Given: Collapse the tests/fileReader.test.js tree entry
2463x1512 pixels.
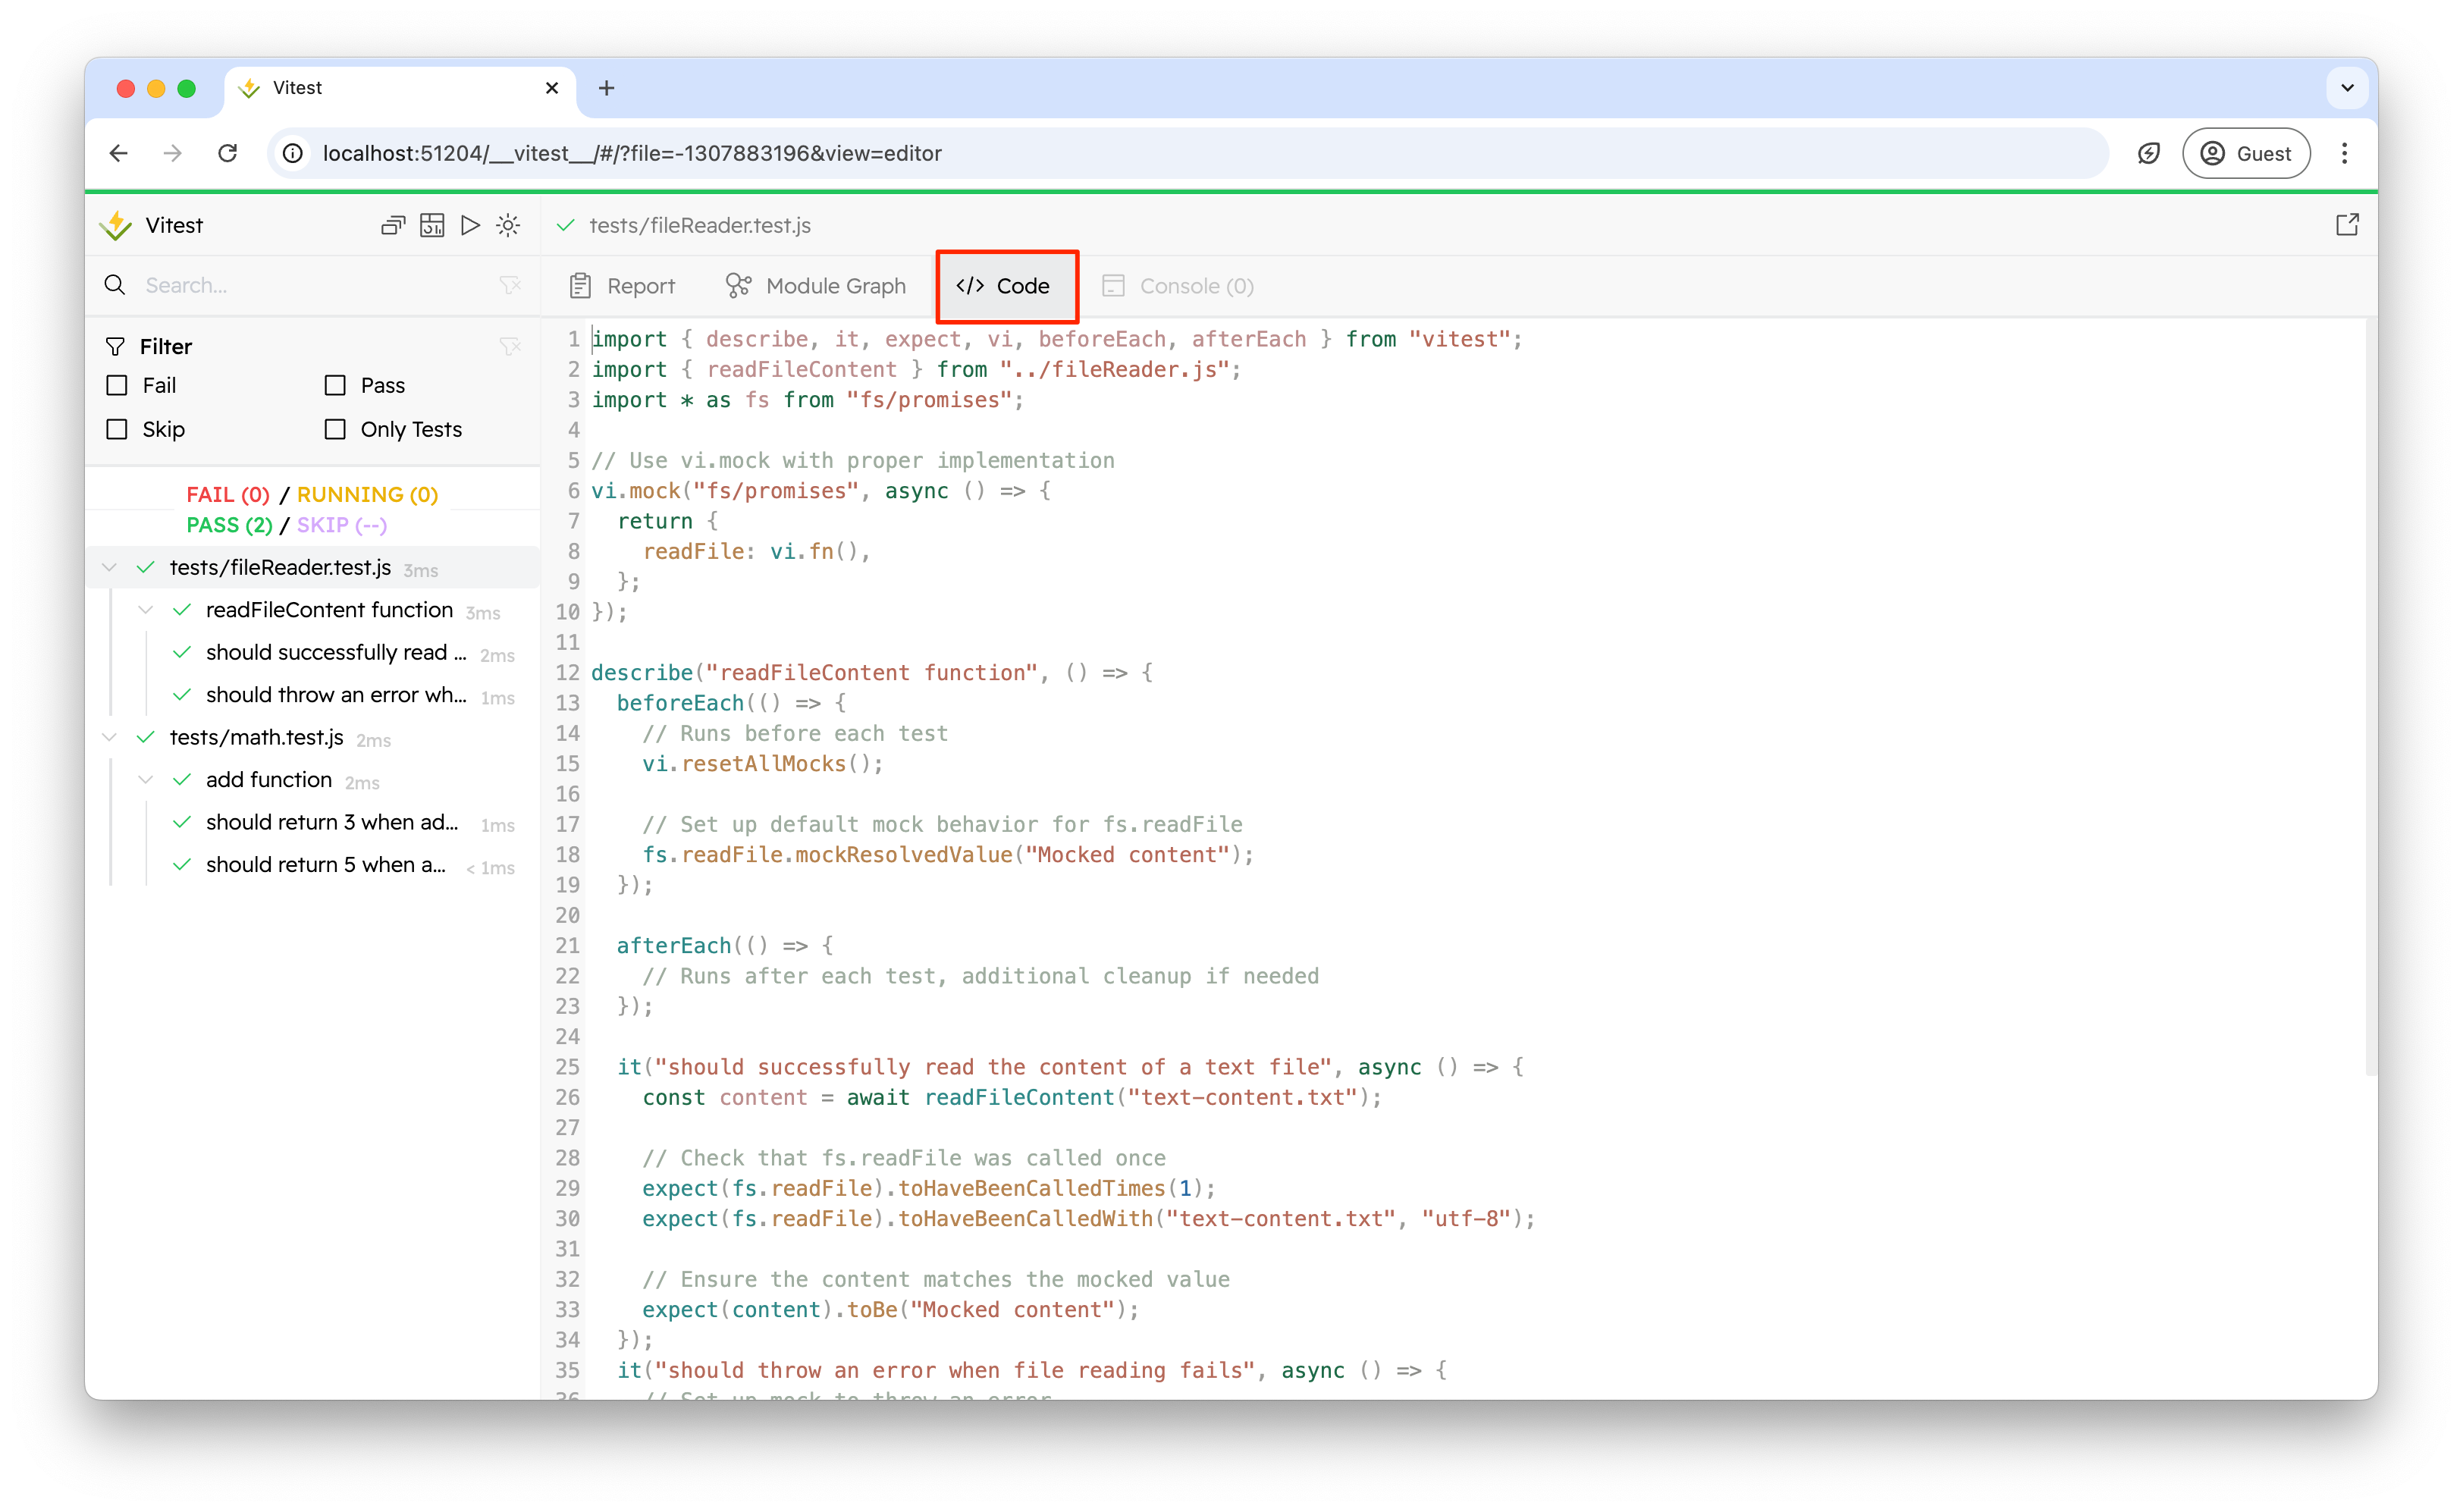Looking at the screenshot, I should (x=109, y=567).
